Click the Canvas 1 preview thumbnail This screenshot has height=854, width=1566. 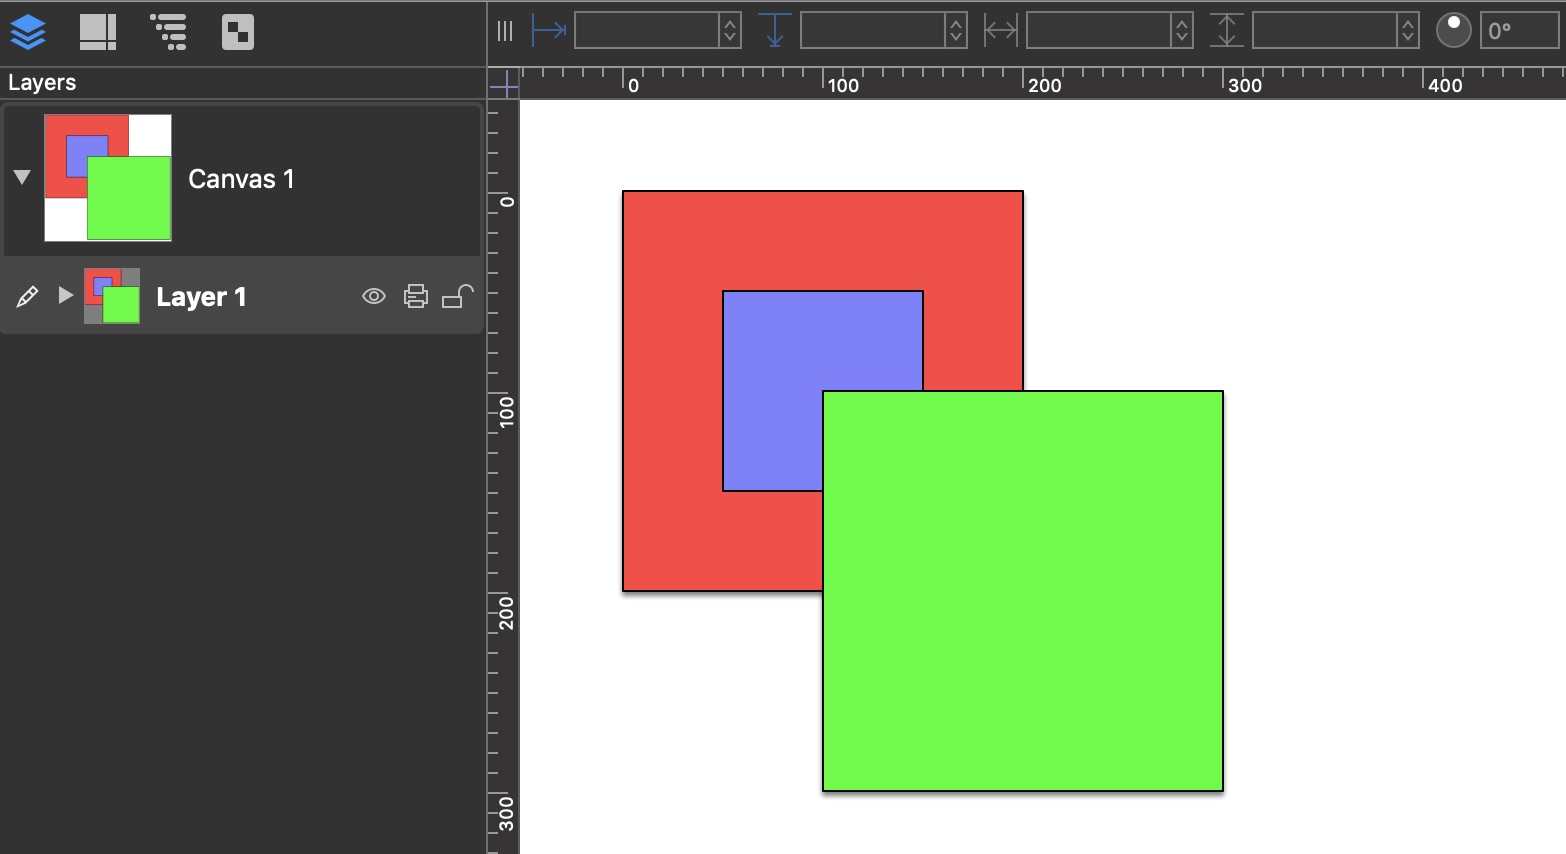pyautogui.click(x=108, y=177)
